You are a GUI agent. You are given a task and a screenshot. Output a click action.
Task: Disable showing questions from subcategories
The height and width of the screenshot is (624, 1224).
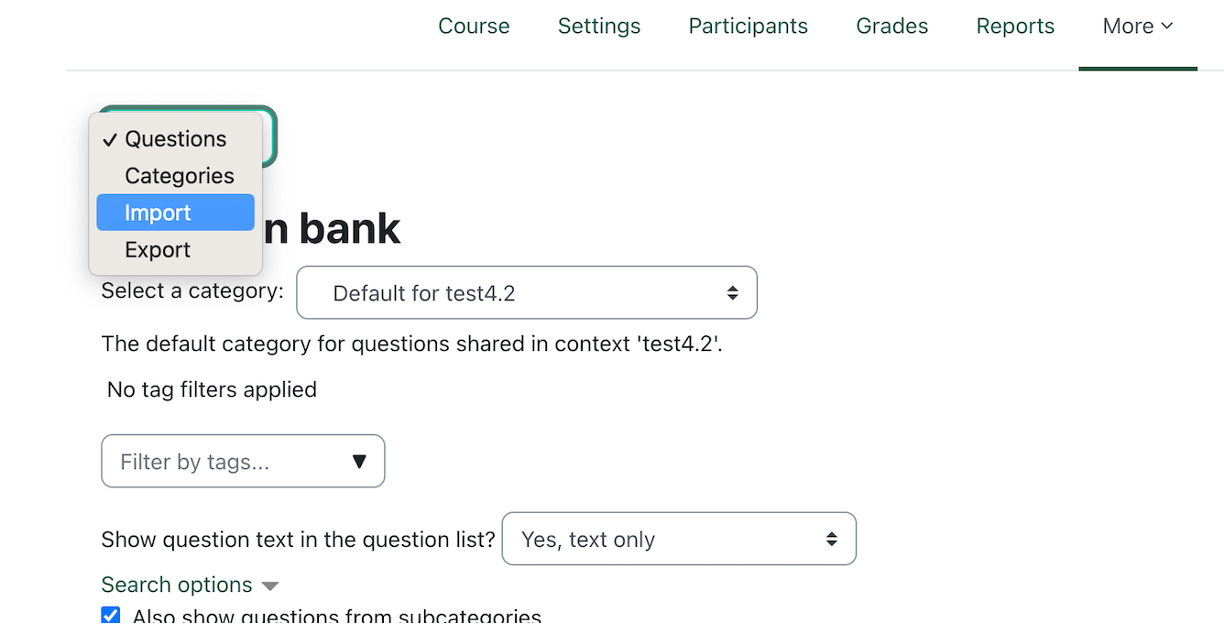(110, 615)
